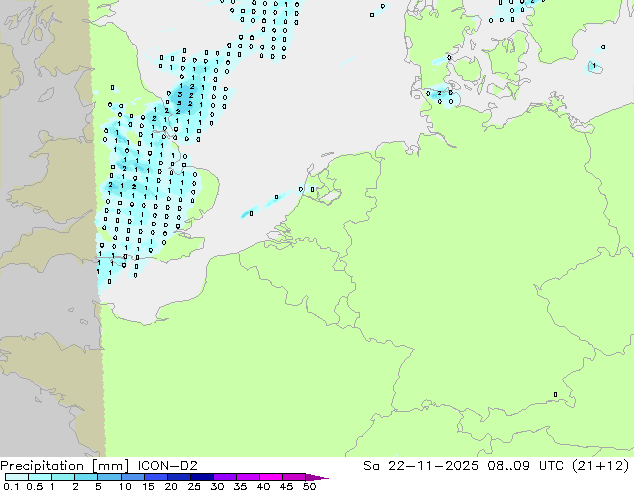Click the legend swatch between 5 and 10
The image size is (634, 490).
point(109,477)
